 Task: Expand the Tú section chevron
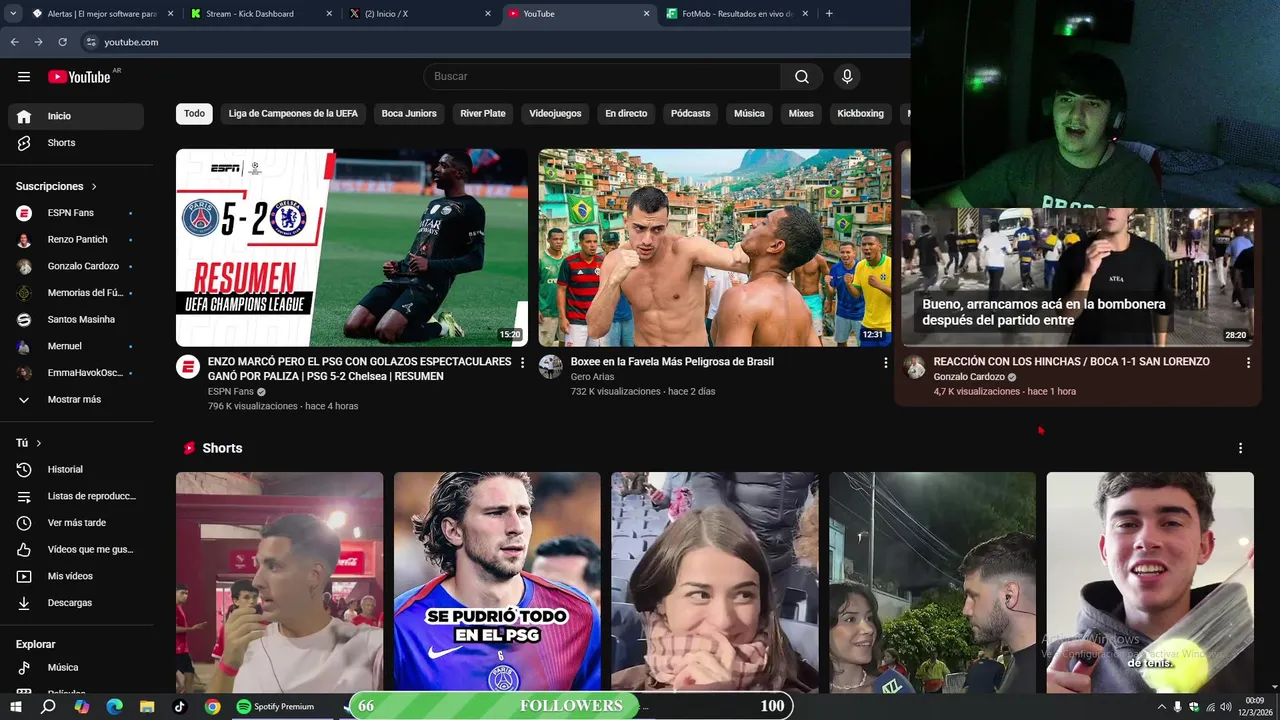click(39, 443)
